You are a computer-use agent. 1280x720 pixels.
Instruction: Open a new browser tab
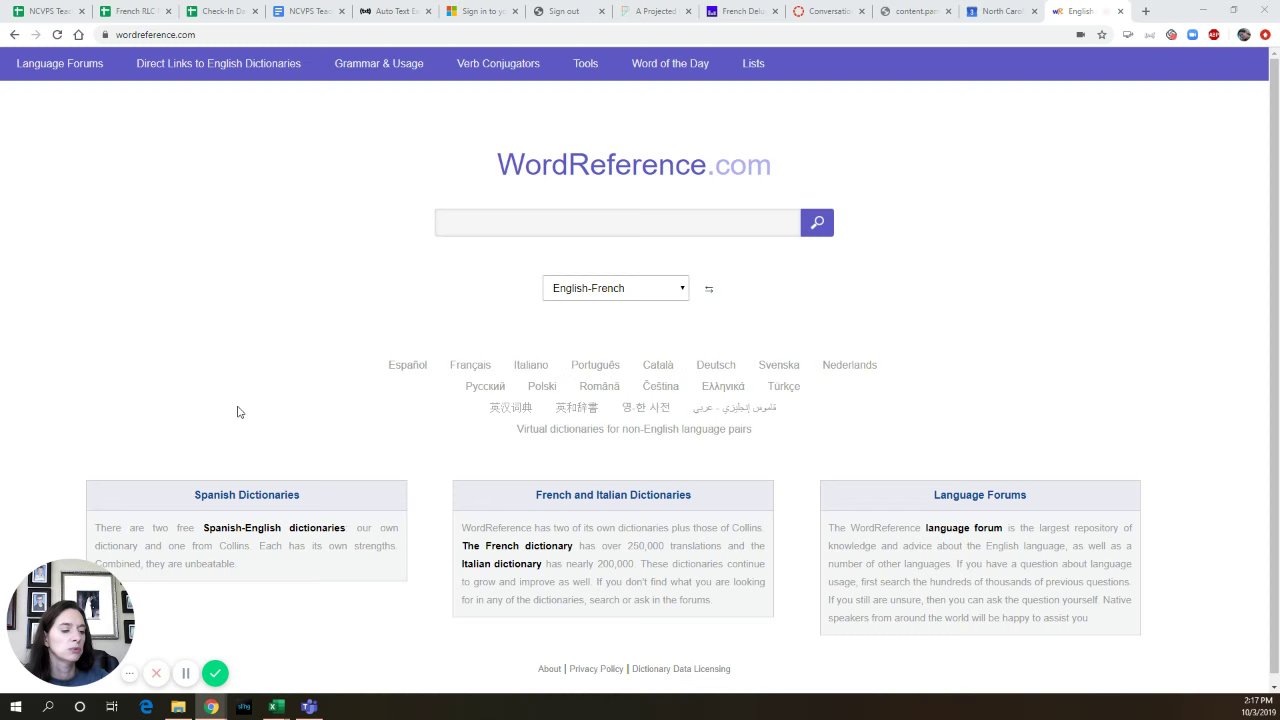click(1146, 12)
